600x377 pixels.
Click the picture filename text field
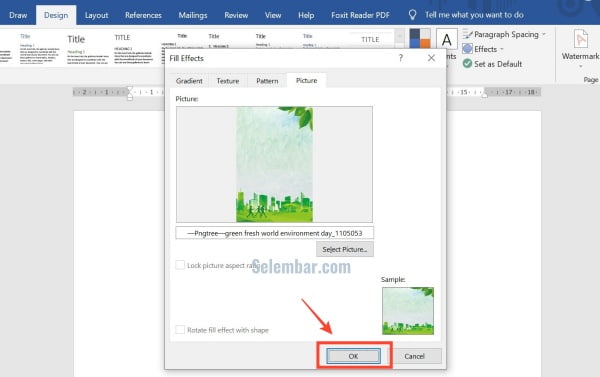pyautogui.click(x=274, y=233)
